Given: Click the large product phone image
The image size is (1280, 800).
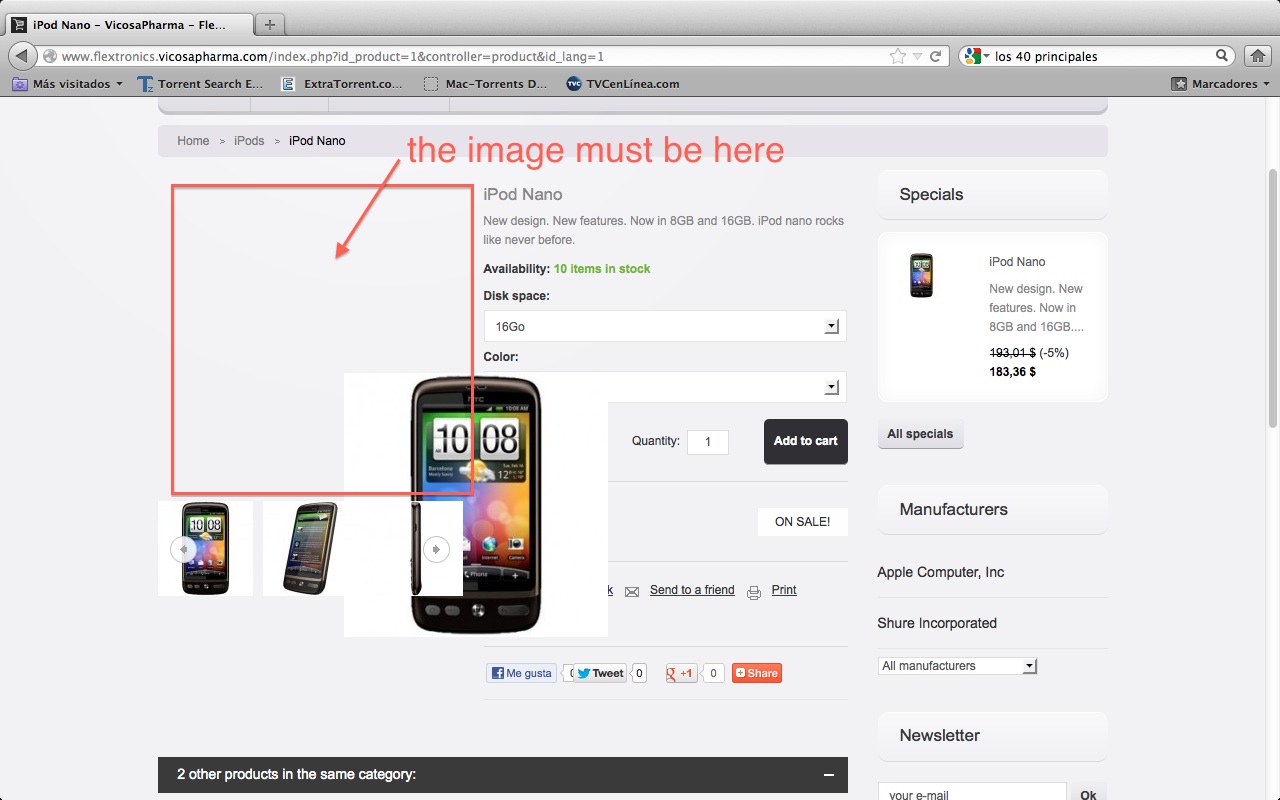Looking at the screenshot, I should (476, 505).
